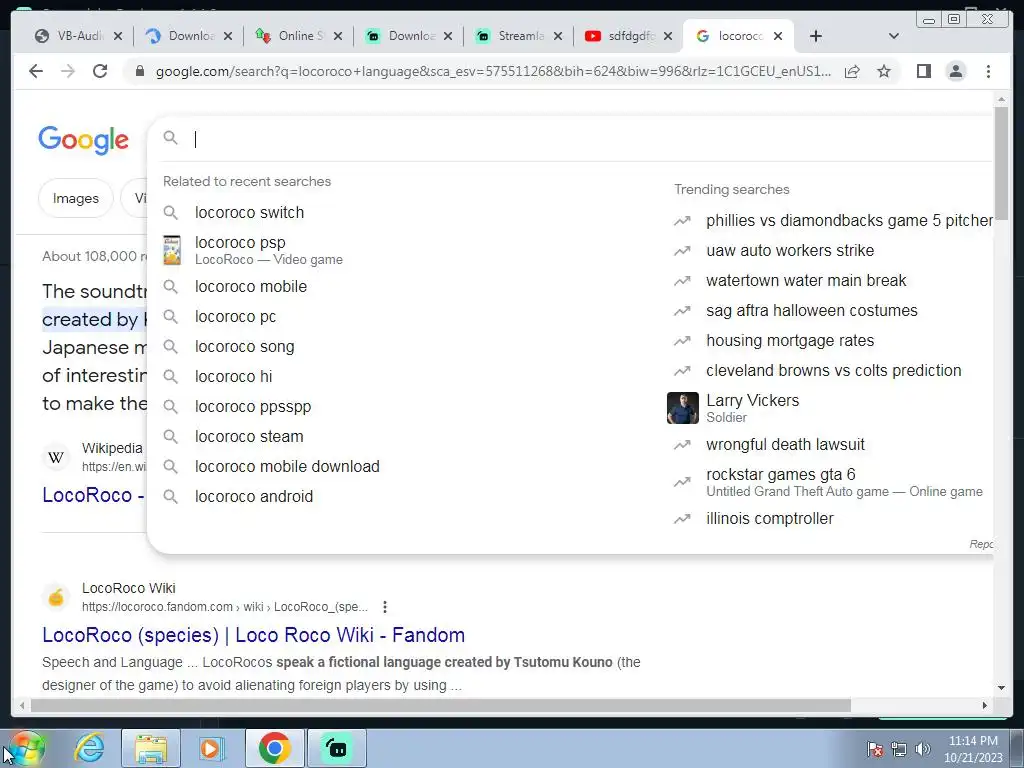Share this page icon in address bar
The image size is (1024, 768).
pos(852,71)
